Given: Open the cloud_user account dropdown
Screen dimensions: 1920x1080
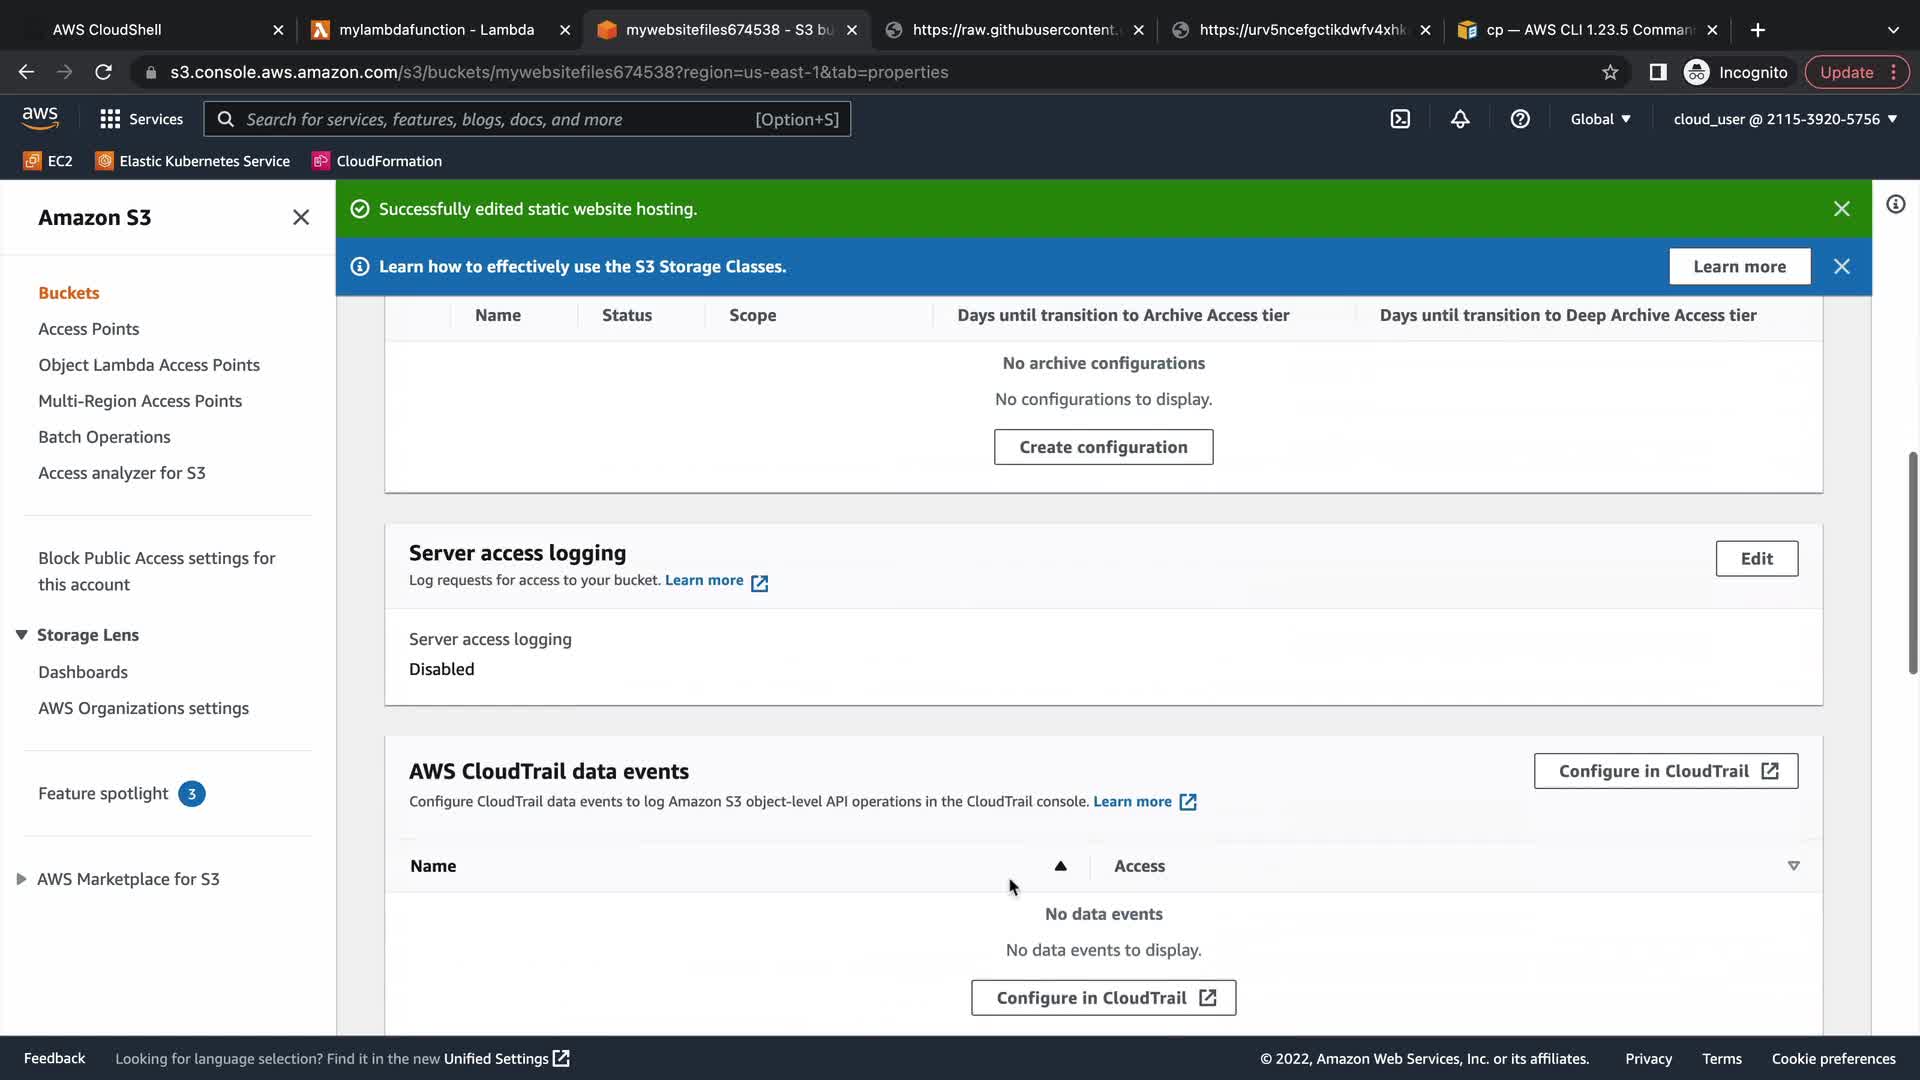Looking at the screenshot, I should 1785,119.
